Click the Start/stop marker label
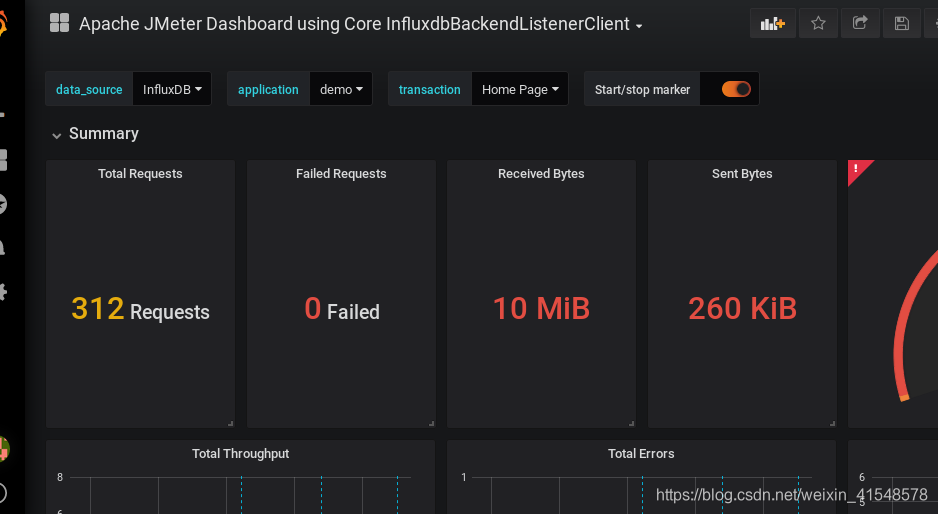This screenshot has width=938, height=514. [642, 89]
